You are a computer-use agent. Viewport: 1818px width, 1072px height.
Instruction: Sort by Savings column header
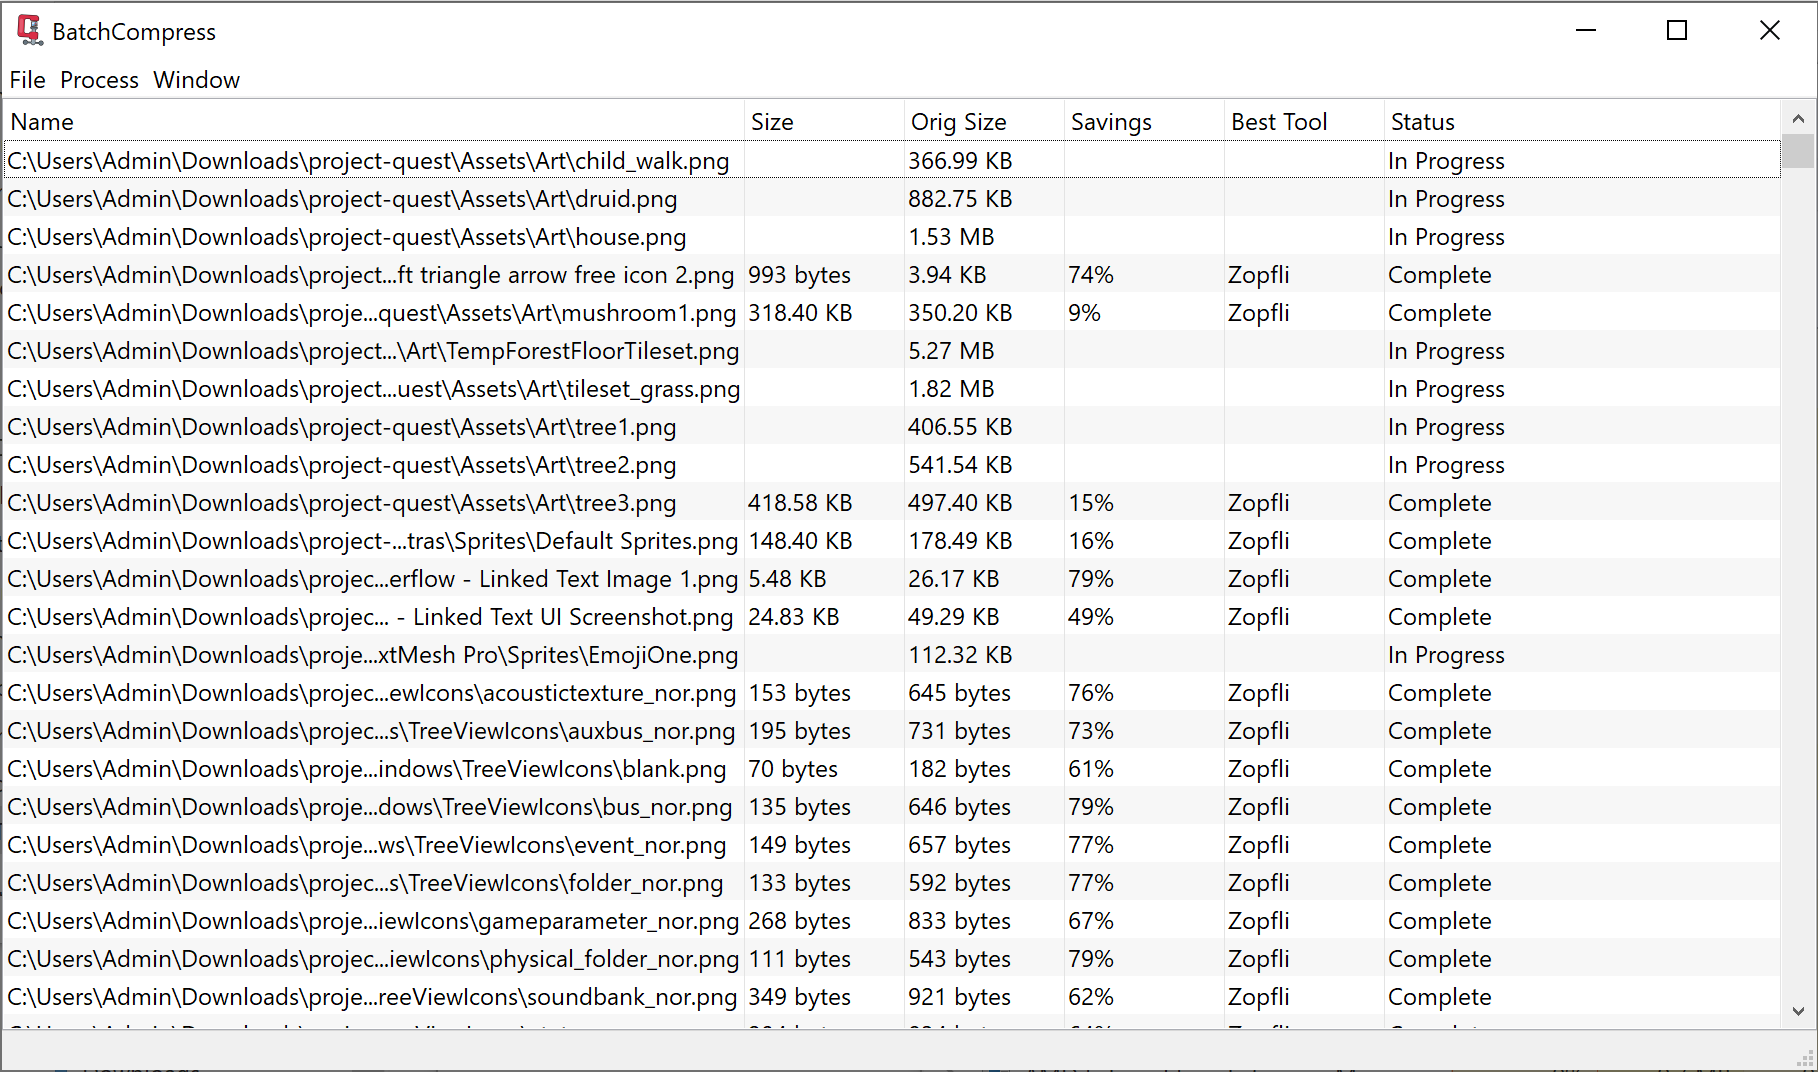pyautogui.click(x=1111, y=122)
